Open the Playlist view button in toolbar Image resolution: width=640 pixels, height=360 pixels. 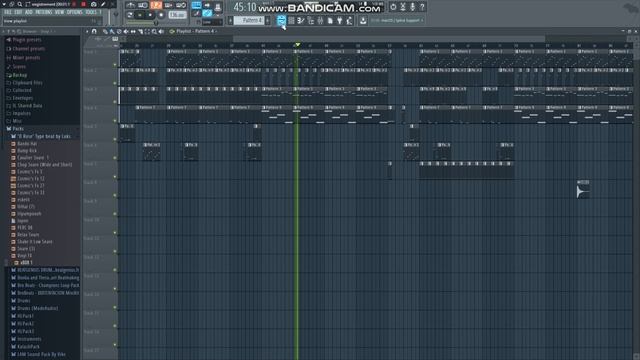(x=281, y=20)
